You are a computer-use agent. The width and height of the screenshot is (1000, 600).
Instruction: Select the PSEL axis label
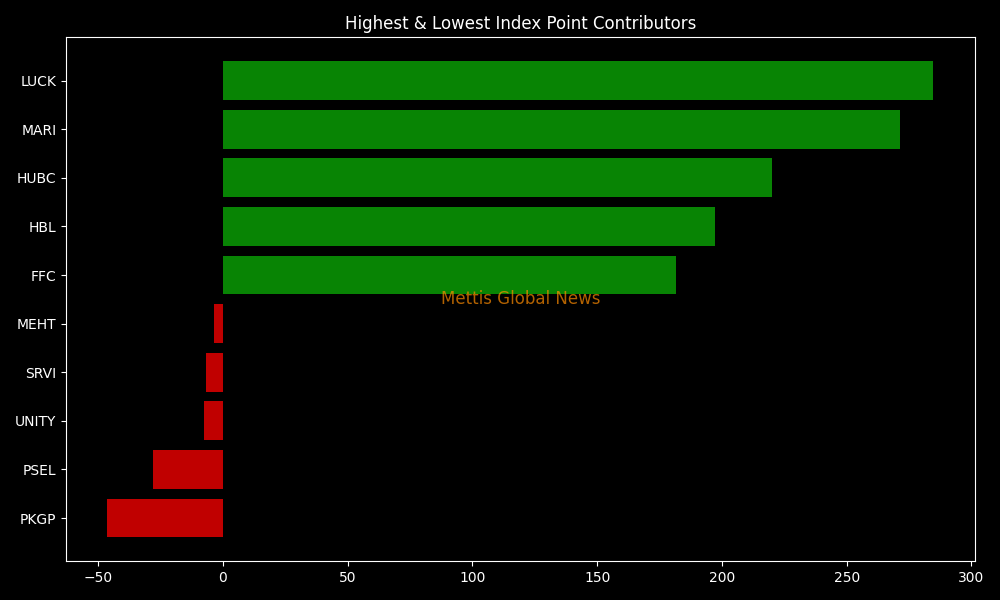39,470
